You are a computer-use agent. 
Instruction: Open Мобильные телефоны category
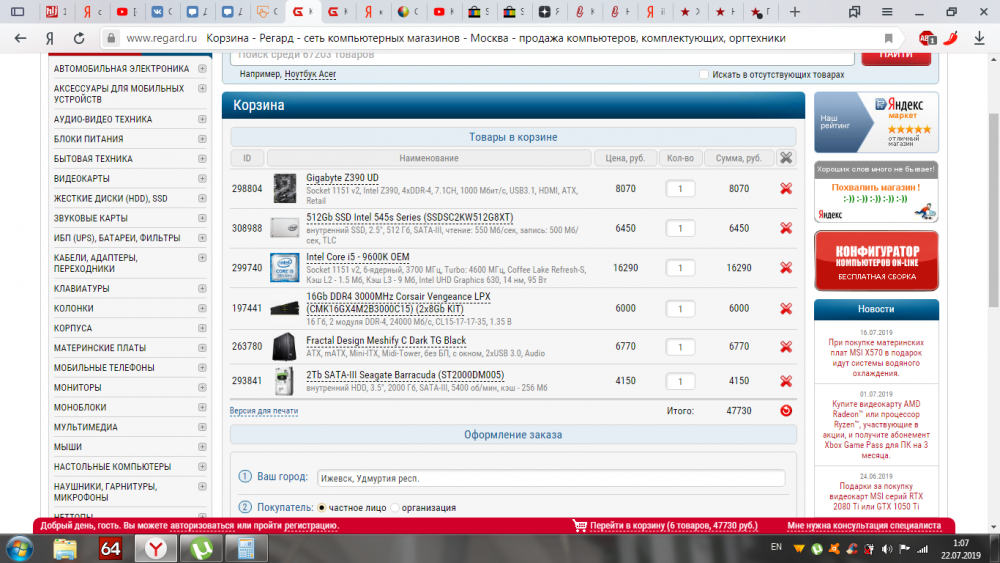(104, 368)
